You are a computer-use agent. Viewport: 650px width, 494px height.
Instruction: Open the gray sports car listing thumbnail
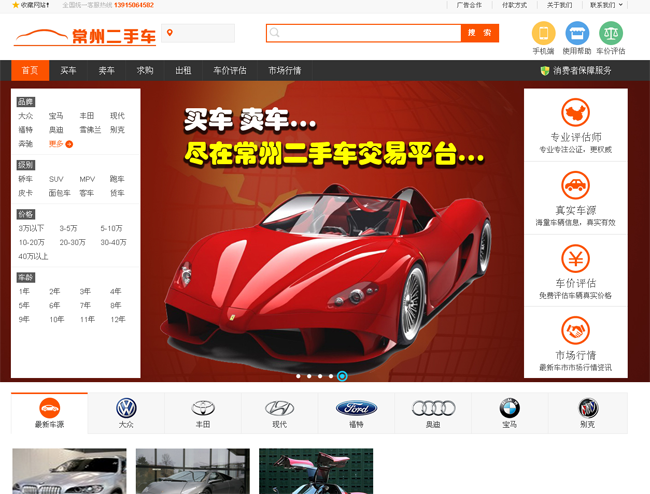point(193,471)
